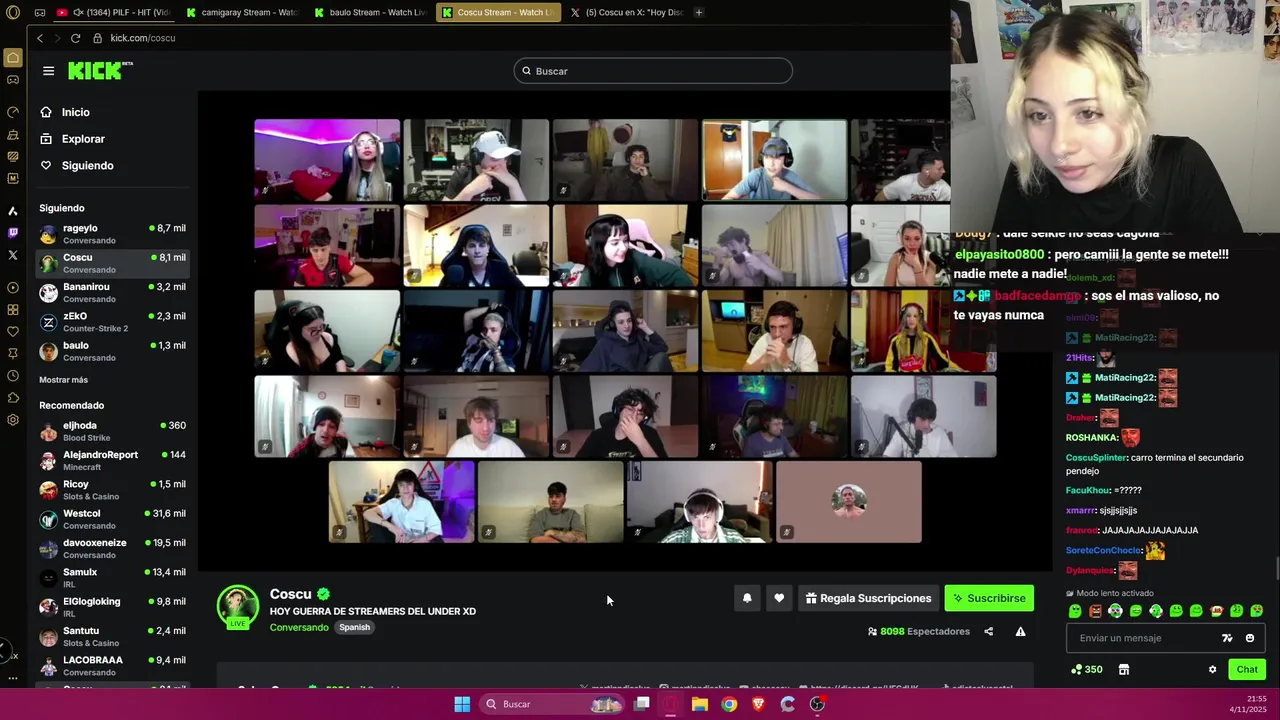Go to Inicio in sidebar
Screen dimensions: 1280x720
coord(76,112)
